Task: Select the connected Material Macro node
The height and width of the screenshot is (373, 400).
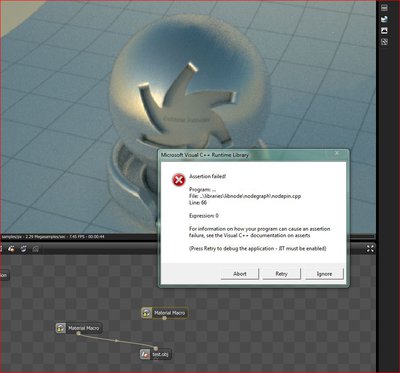Action: point(78,328)
